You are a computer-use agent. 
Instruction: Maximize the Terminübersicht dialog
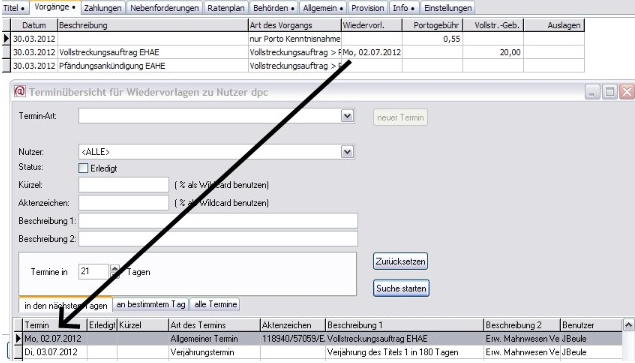coord(609,92)
